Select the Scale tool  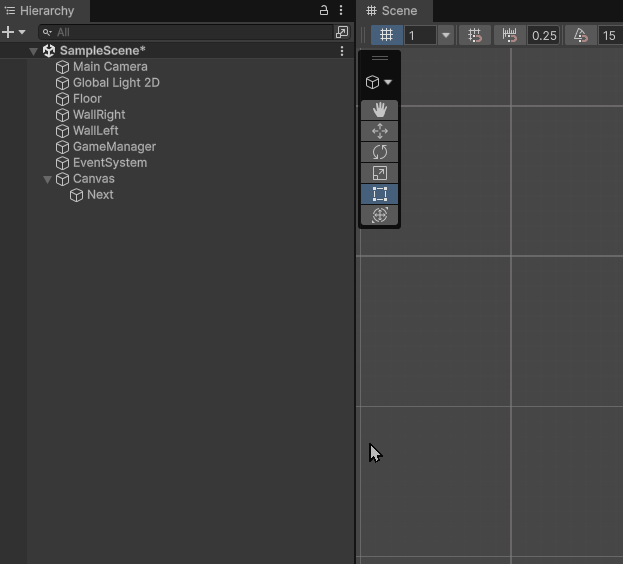click(x=379, y=173)
